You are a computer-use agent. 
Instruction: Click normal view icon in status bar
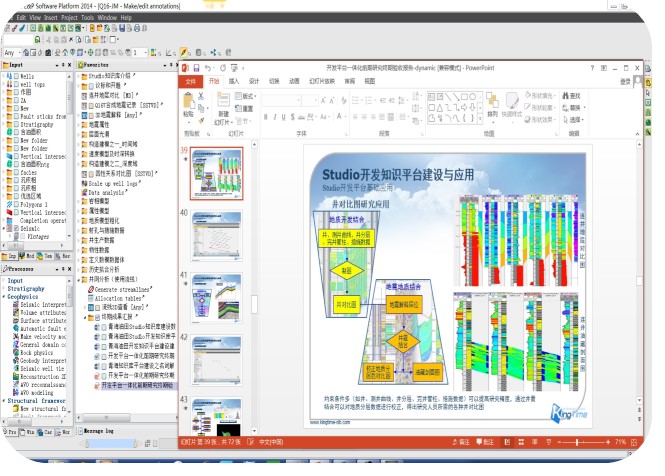point(507,442)
